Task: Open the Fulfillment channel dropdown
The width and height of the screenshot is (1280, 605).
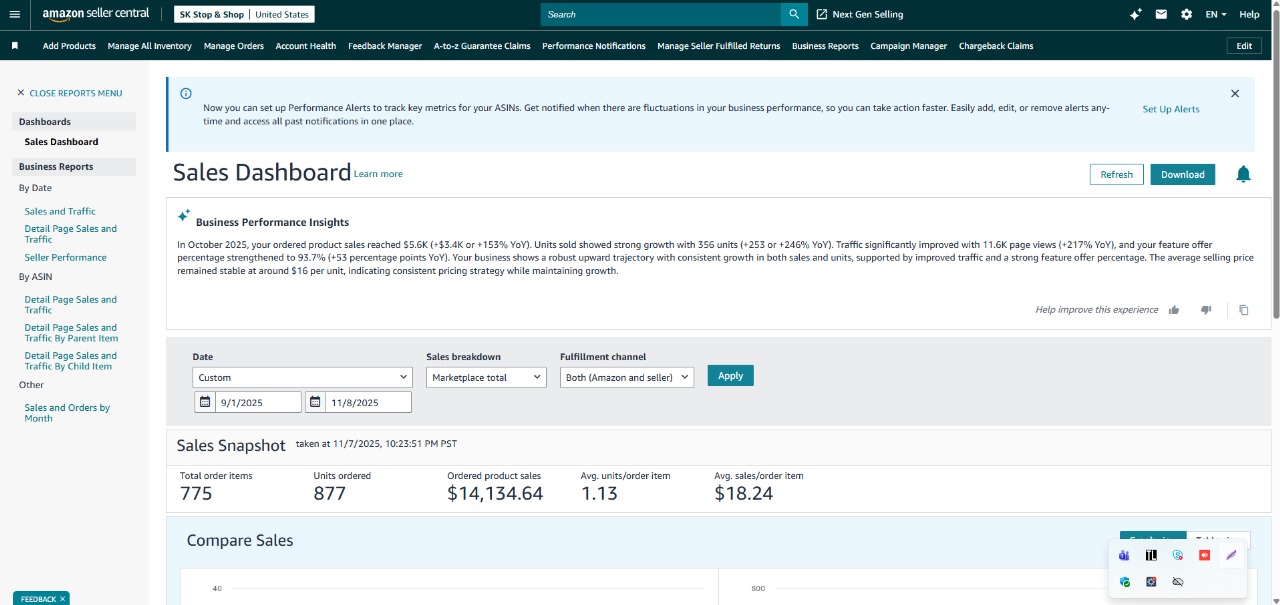Action: [627, 377]
